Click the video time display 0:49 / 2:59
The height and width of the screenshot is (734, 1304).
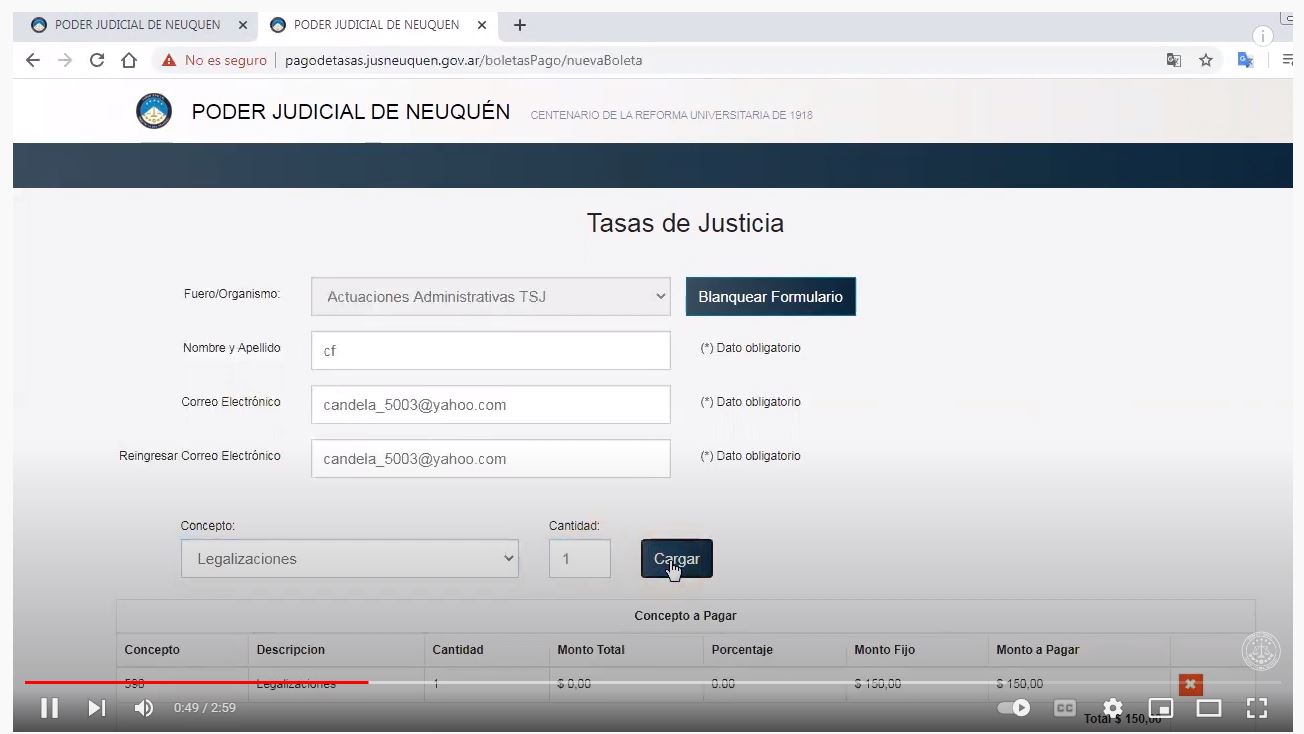click(x=205, y=708)
